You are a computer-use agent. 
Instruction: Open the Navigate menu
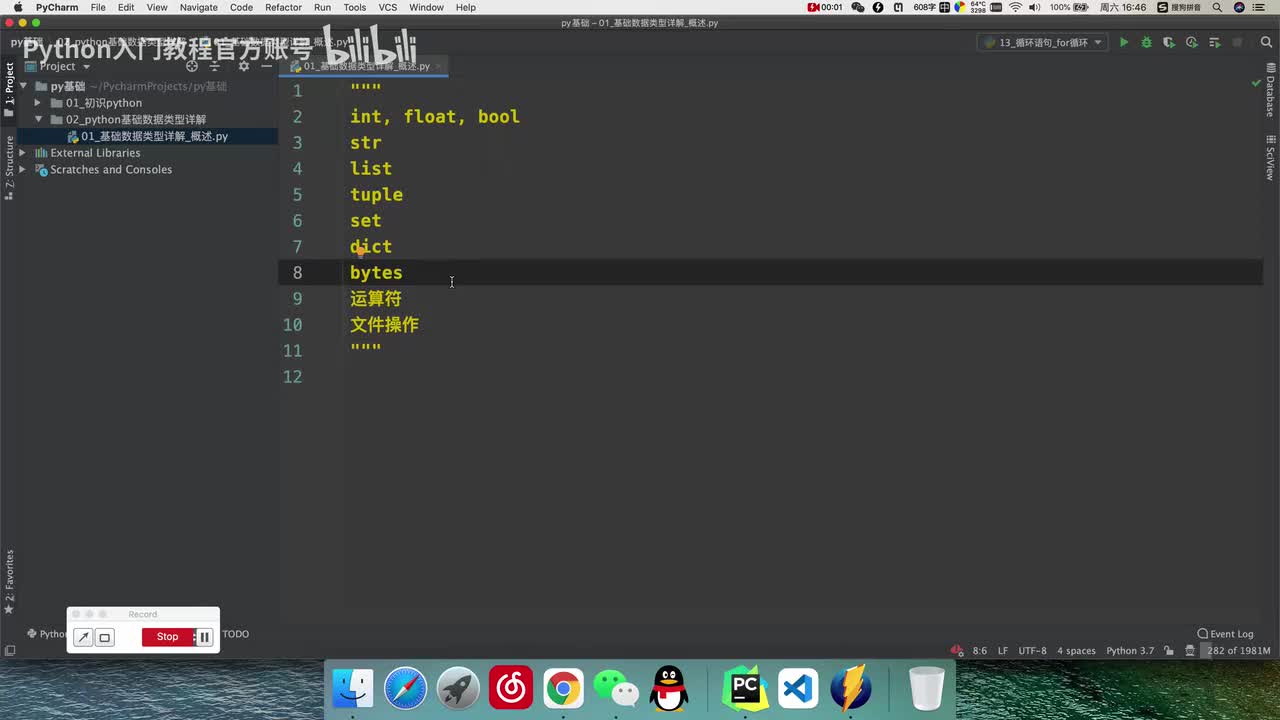pos(198,7)
